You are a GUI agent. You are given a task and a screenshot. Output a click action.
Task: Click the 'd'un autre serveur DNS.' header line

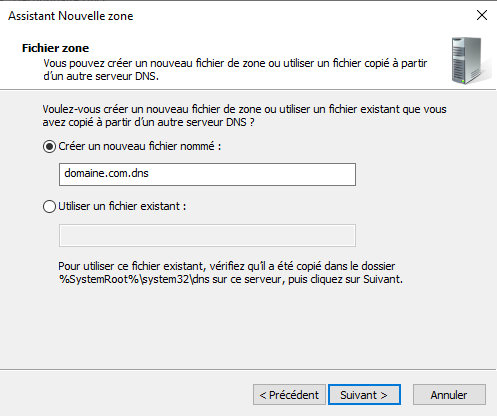tap(101, 76)
